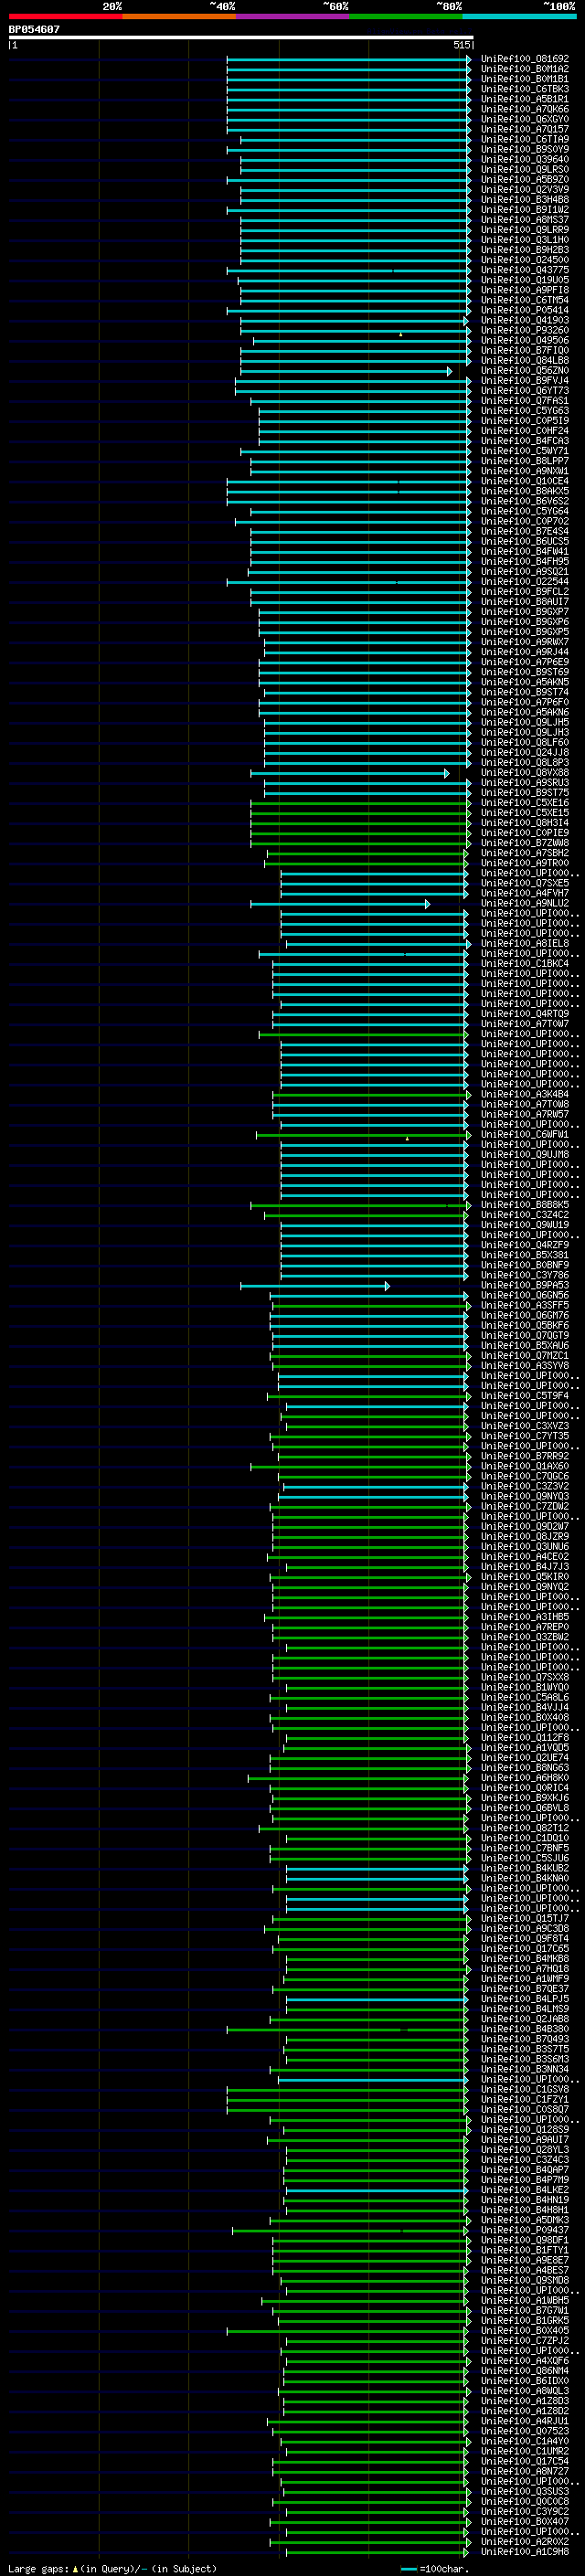Select the UniRef100_A7Q157 label
The height and width of the screenshot is (2576, 585).
point(524,129)
